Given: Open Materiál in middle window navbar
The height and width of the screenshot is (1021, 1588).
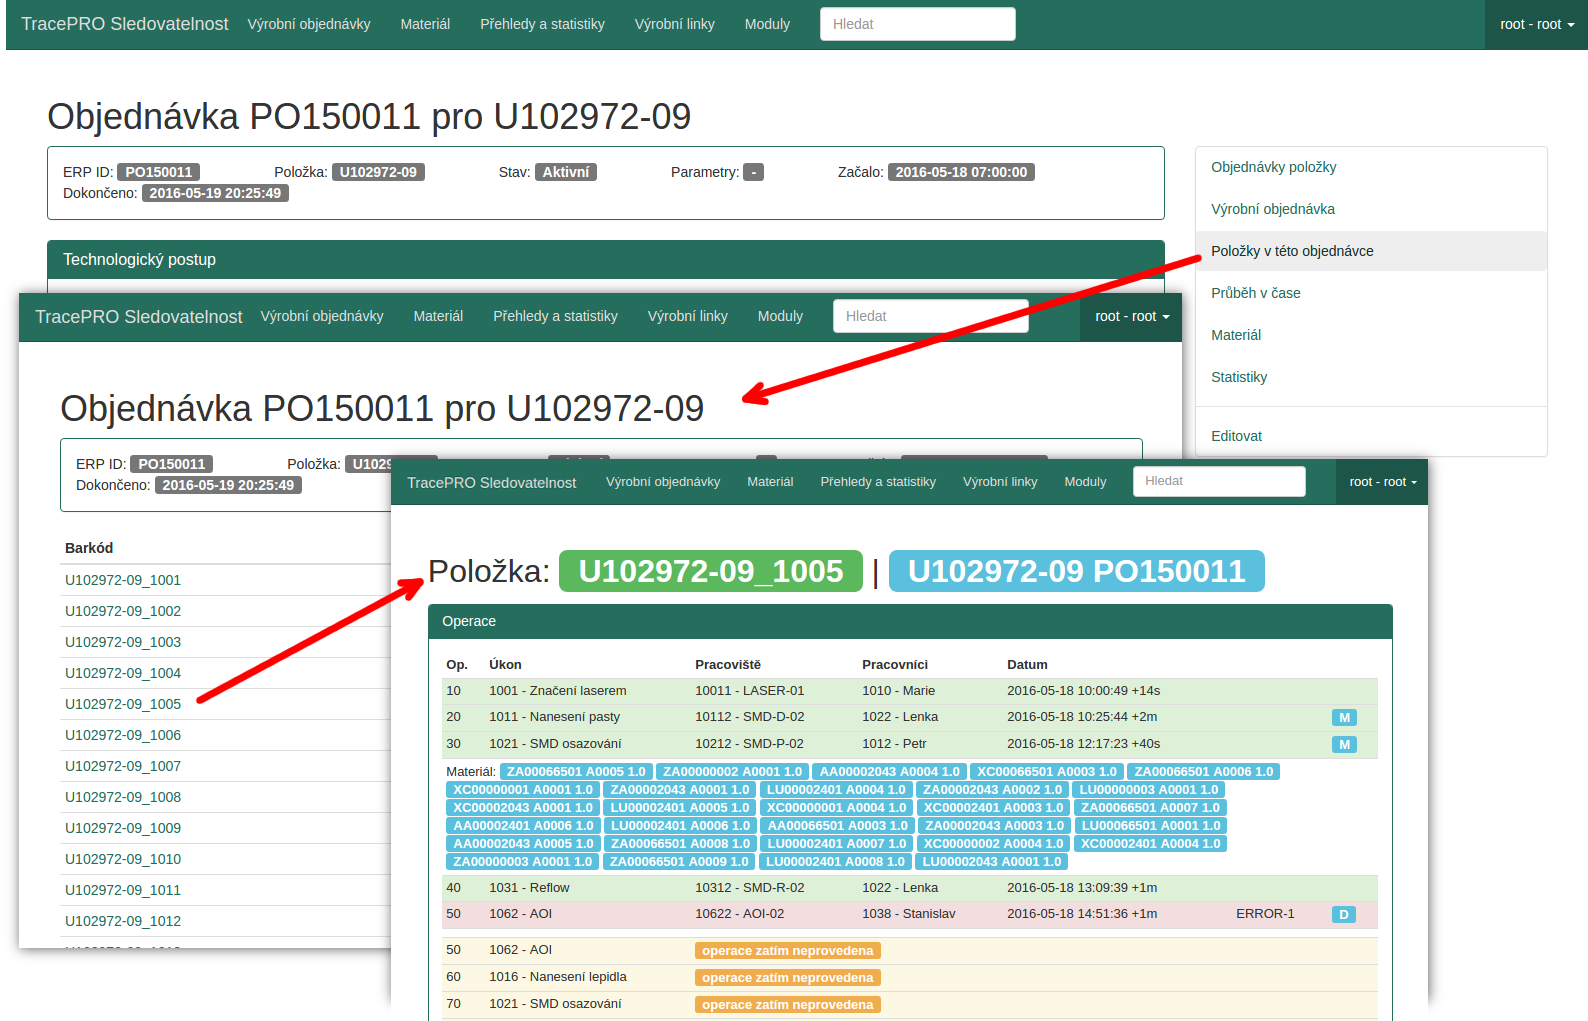Looking at the screenshot, I should pyautogui.click(x=438, y=316).
